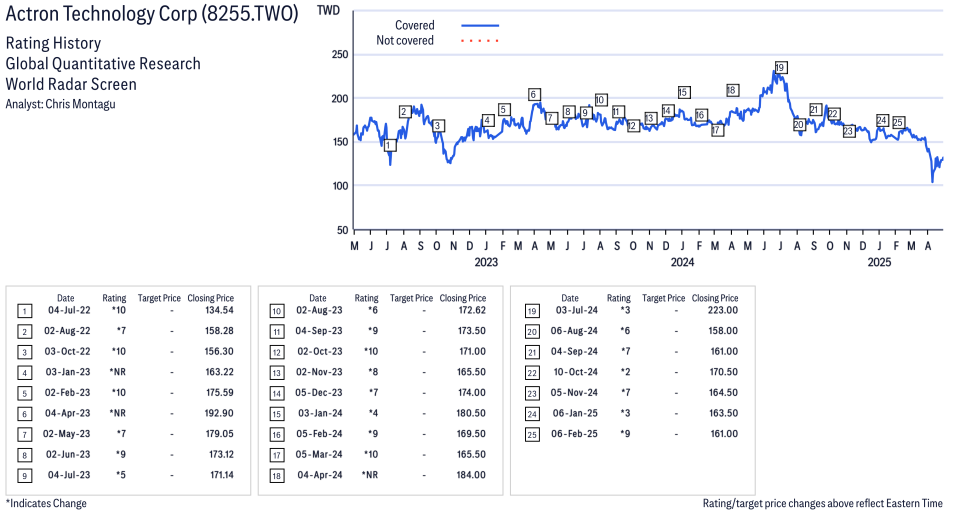Click row number box 4 in the table
Screen dimensions: 954x510
24,373
